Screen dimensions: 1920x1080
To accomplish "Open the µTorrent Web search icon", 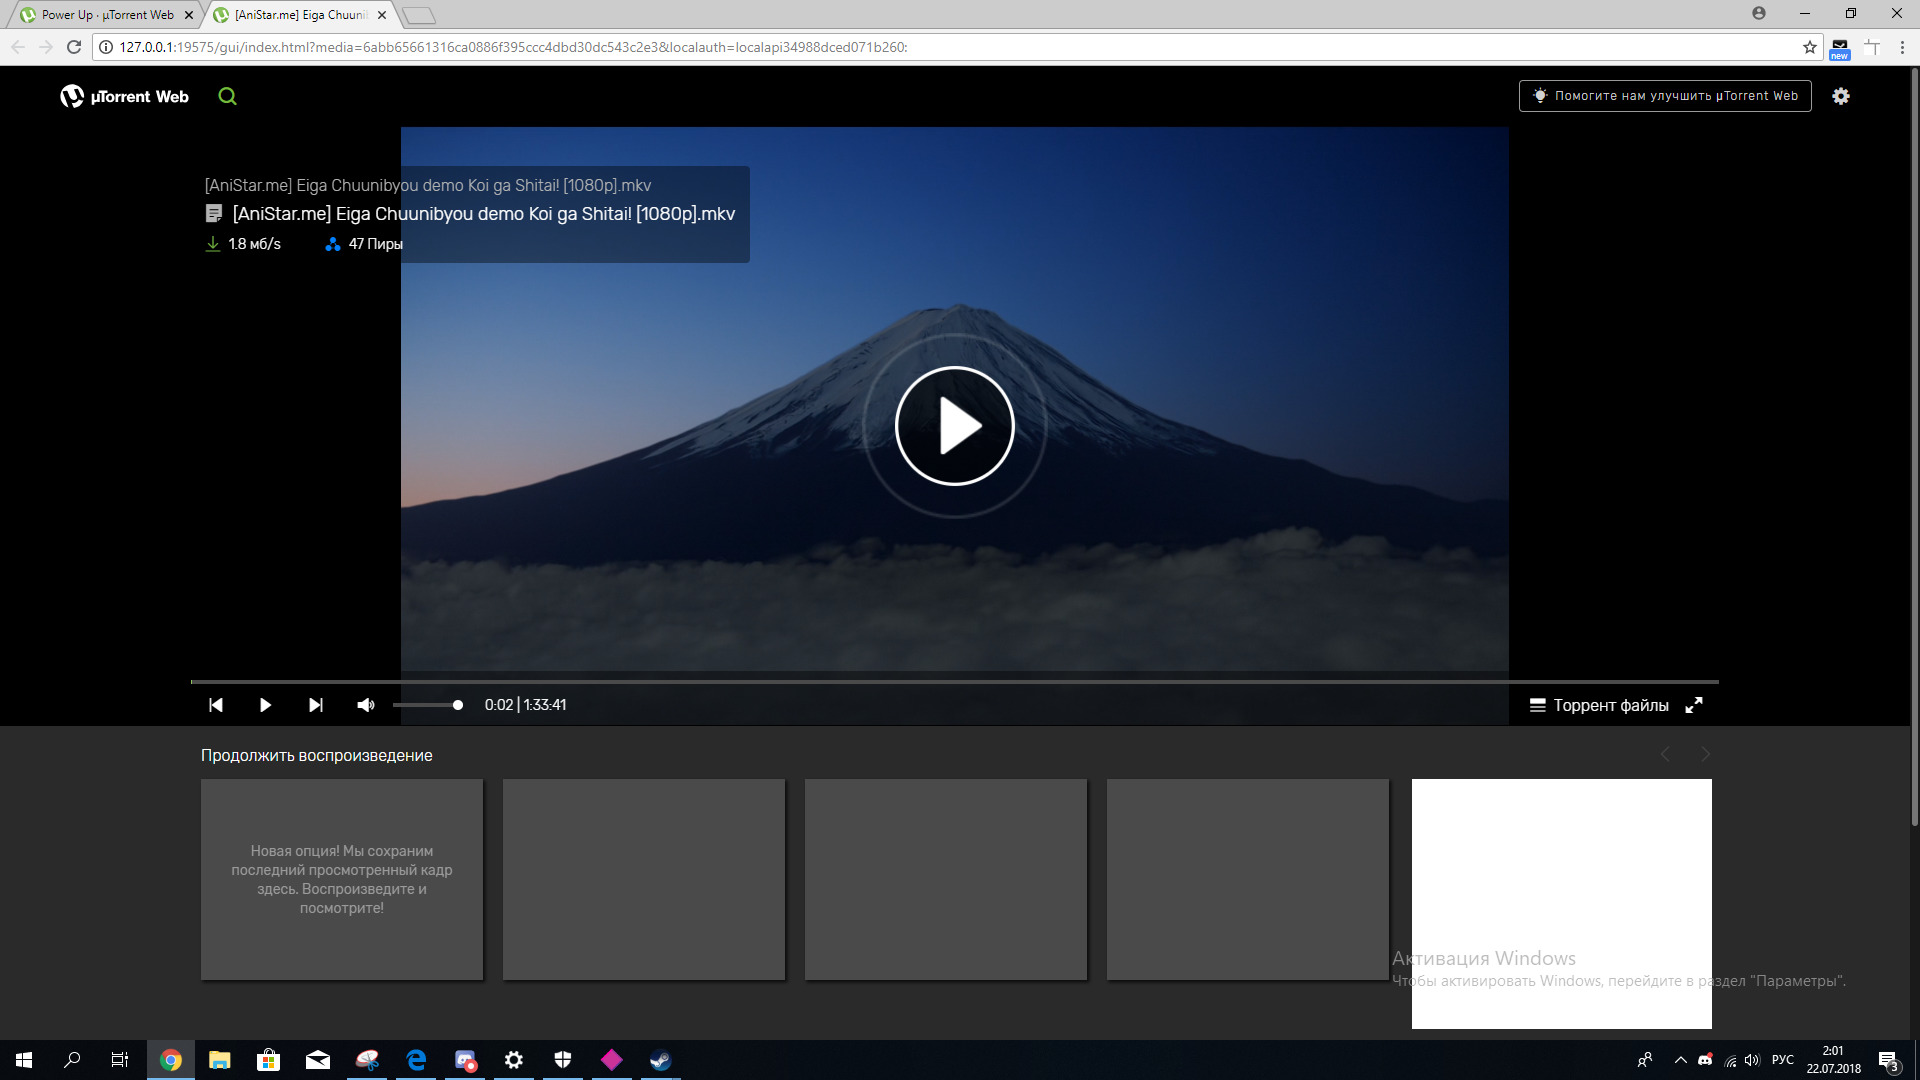I will click(227, 96).
